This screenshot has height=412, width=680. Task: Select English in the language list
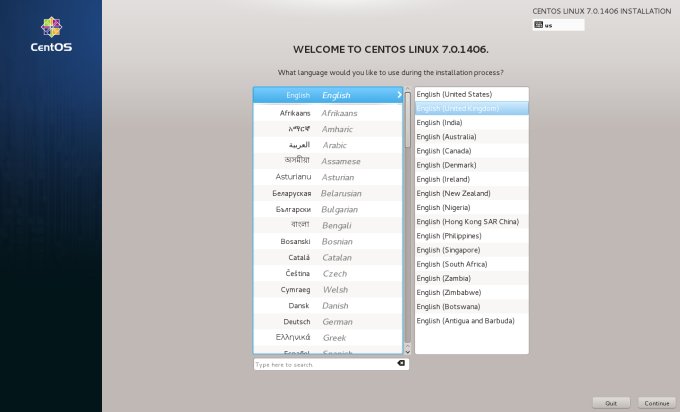pos(328,95)
